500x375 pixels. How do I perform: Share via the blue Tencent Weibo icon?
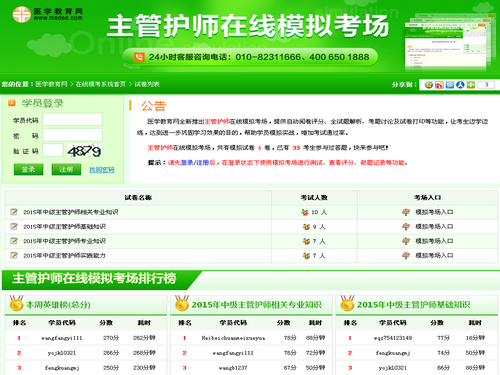point(450,85)
